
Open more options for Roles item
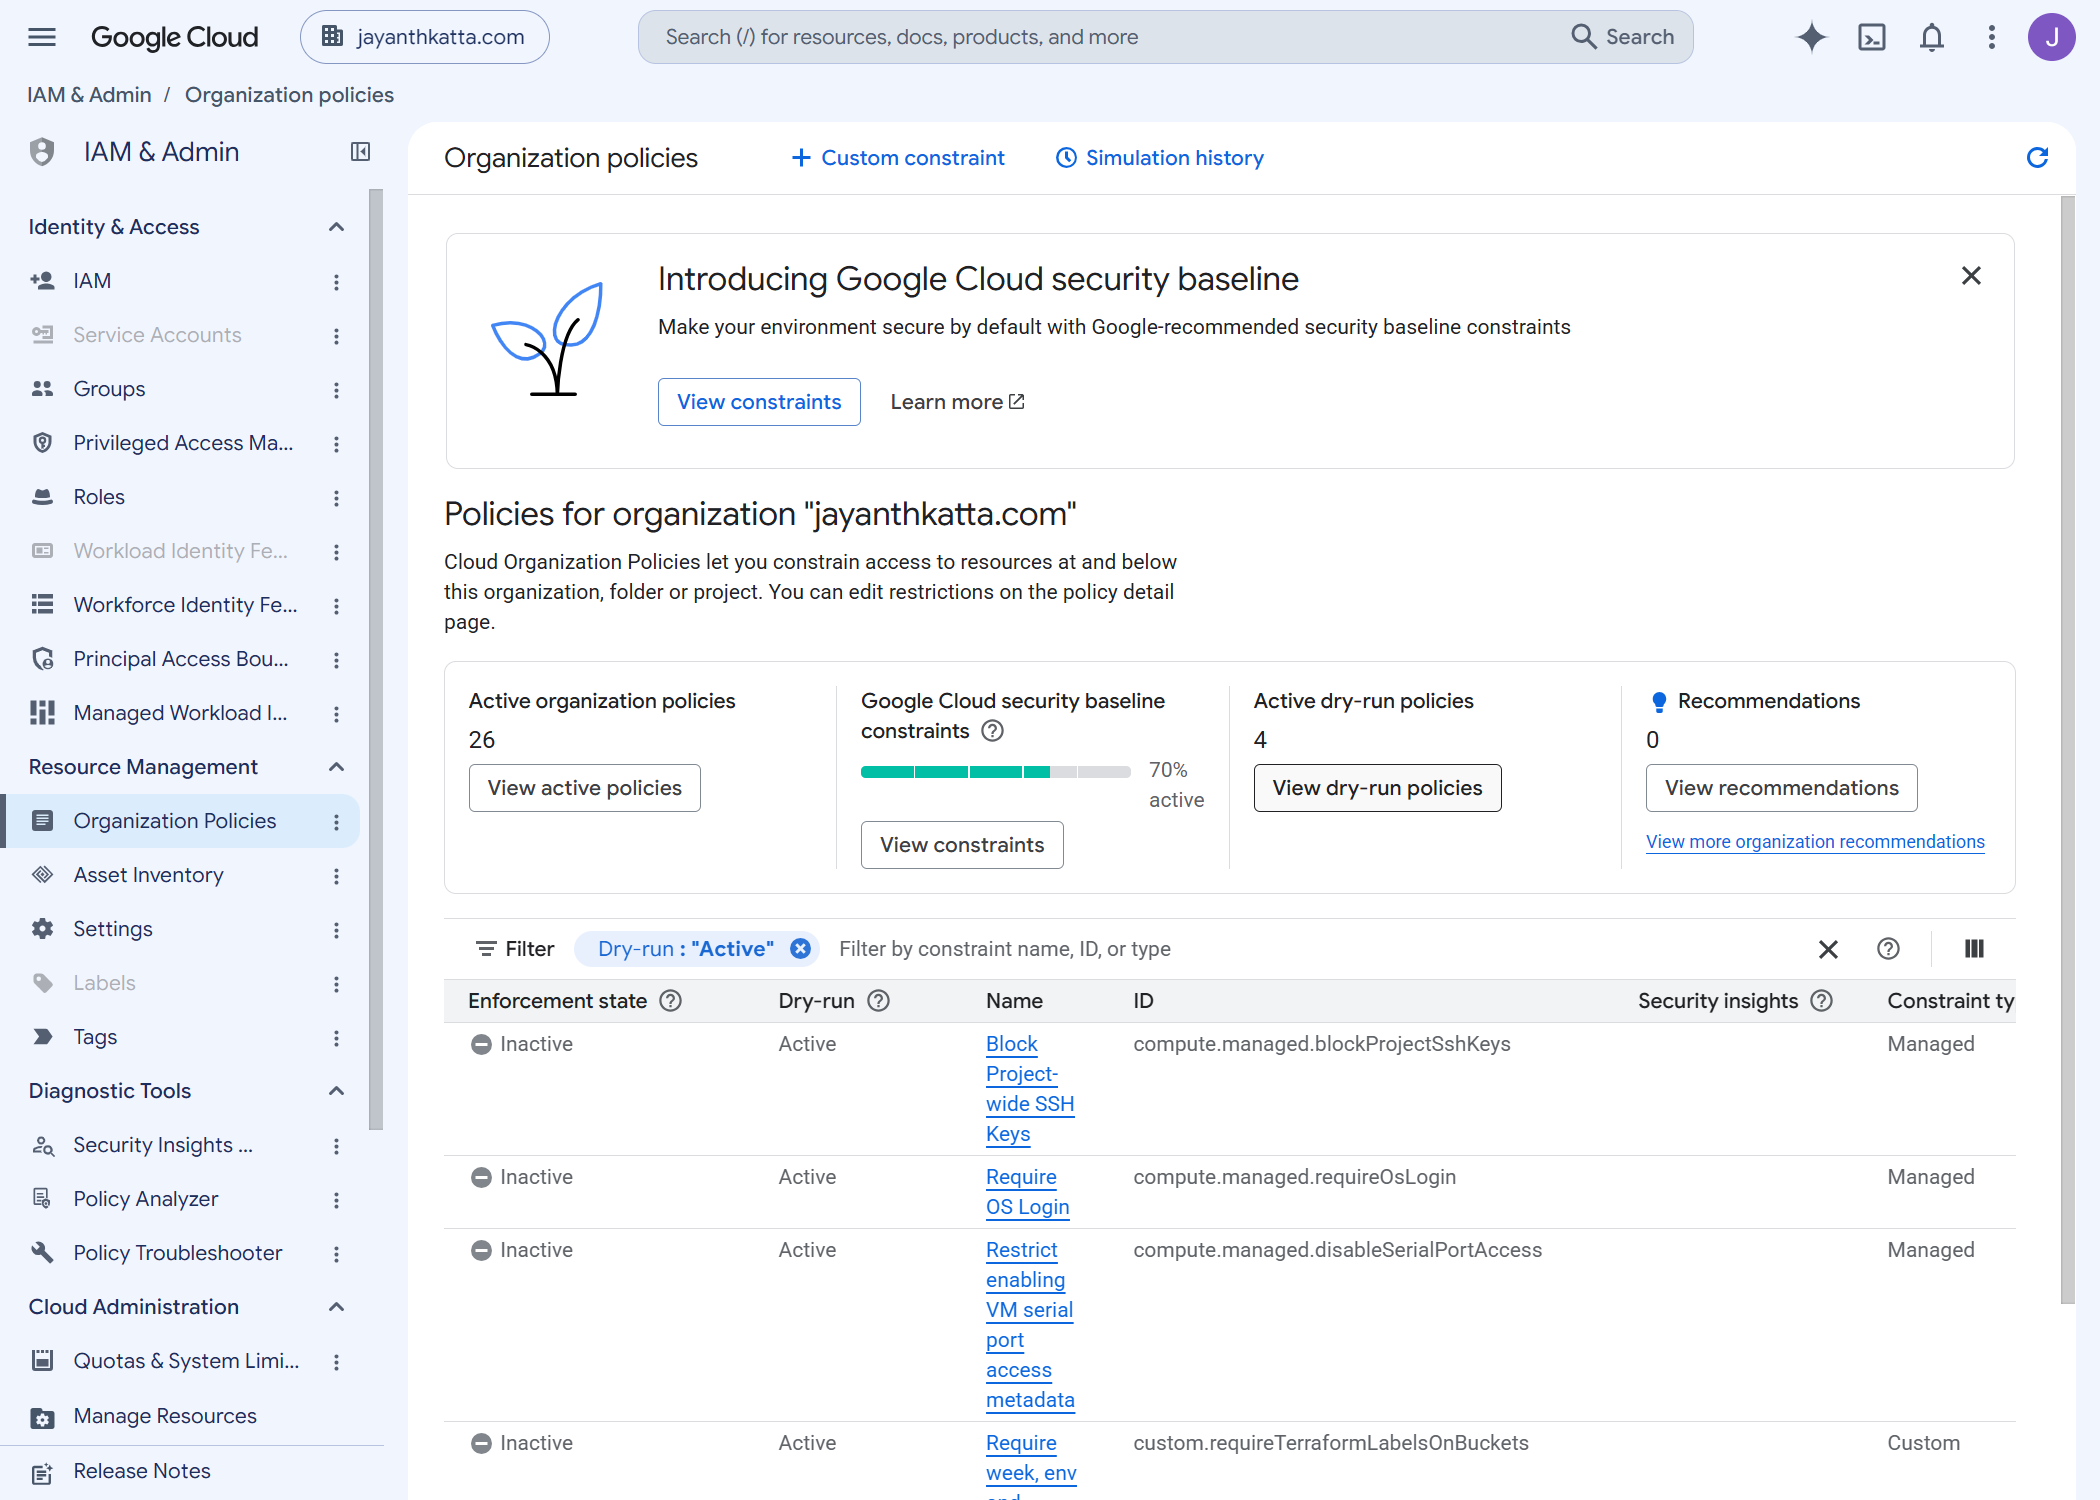pos(336,498)
